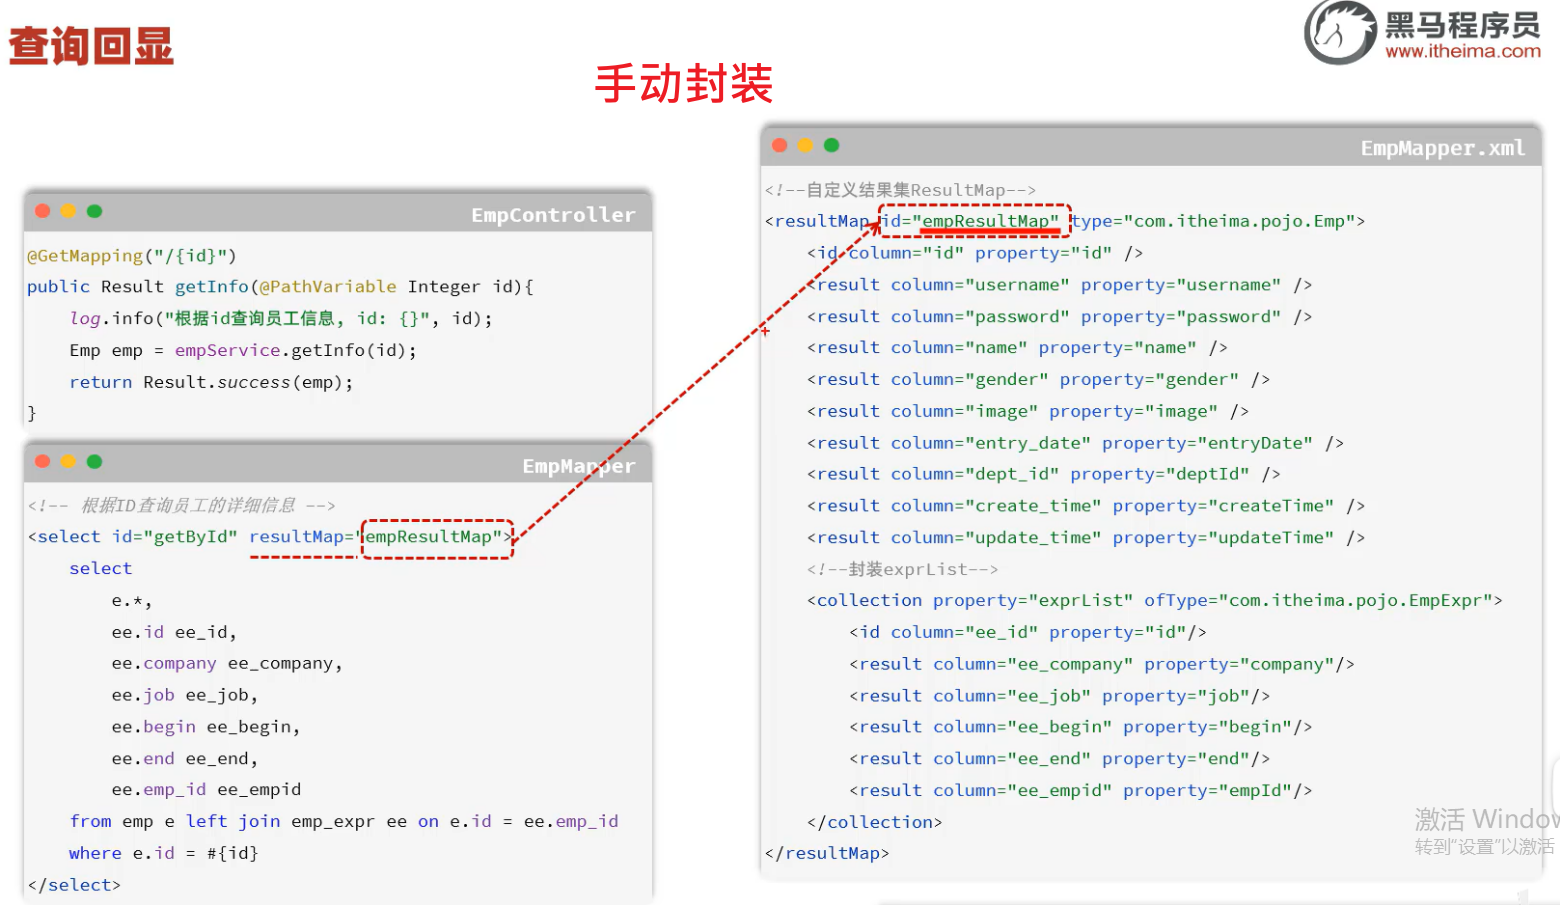Click the empService.getInfo(id) line
The height and width of the screenshot is (905, 1560).
point(243,350)
